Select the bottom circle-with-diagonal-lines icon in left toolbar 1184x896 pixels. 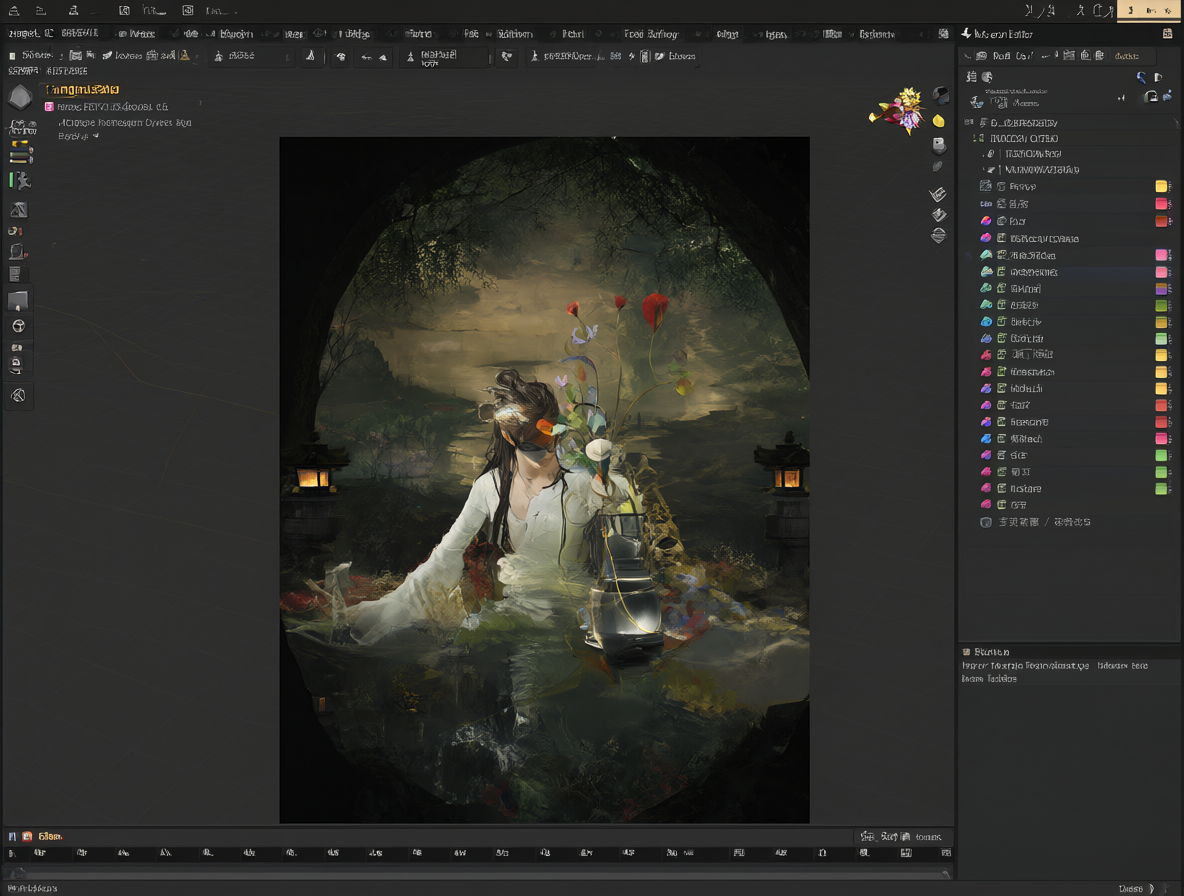coord(19,396)
